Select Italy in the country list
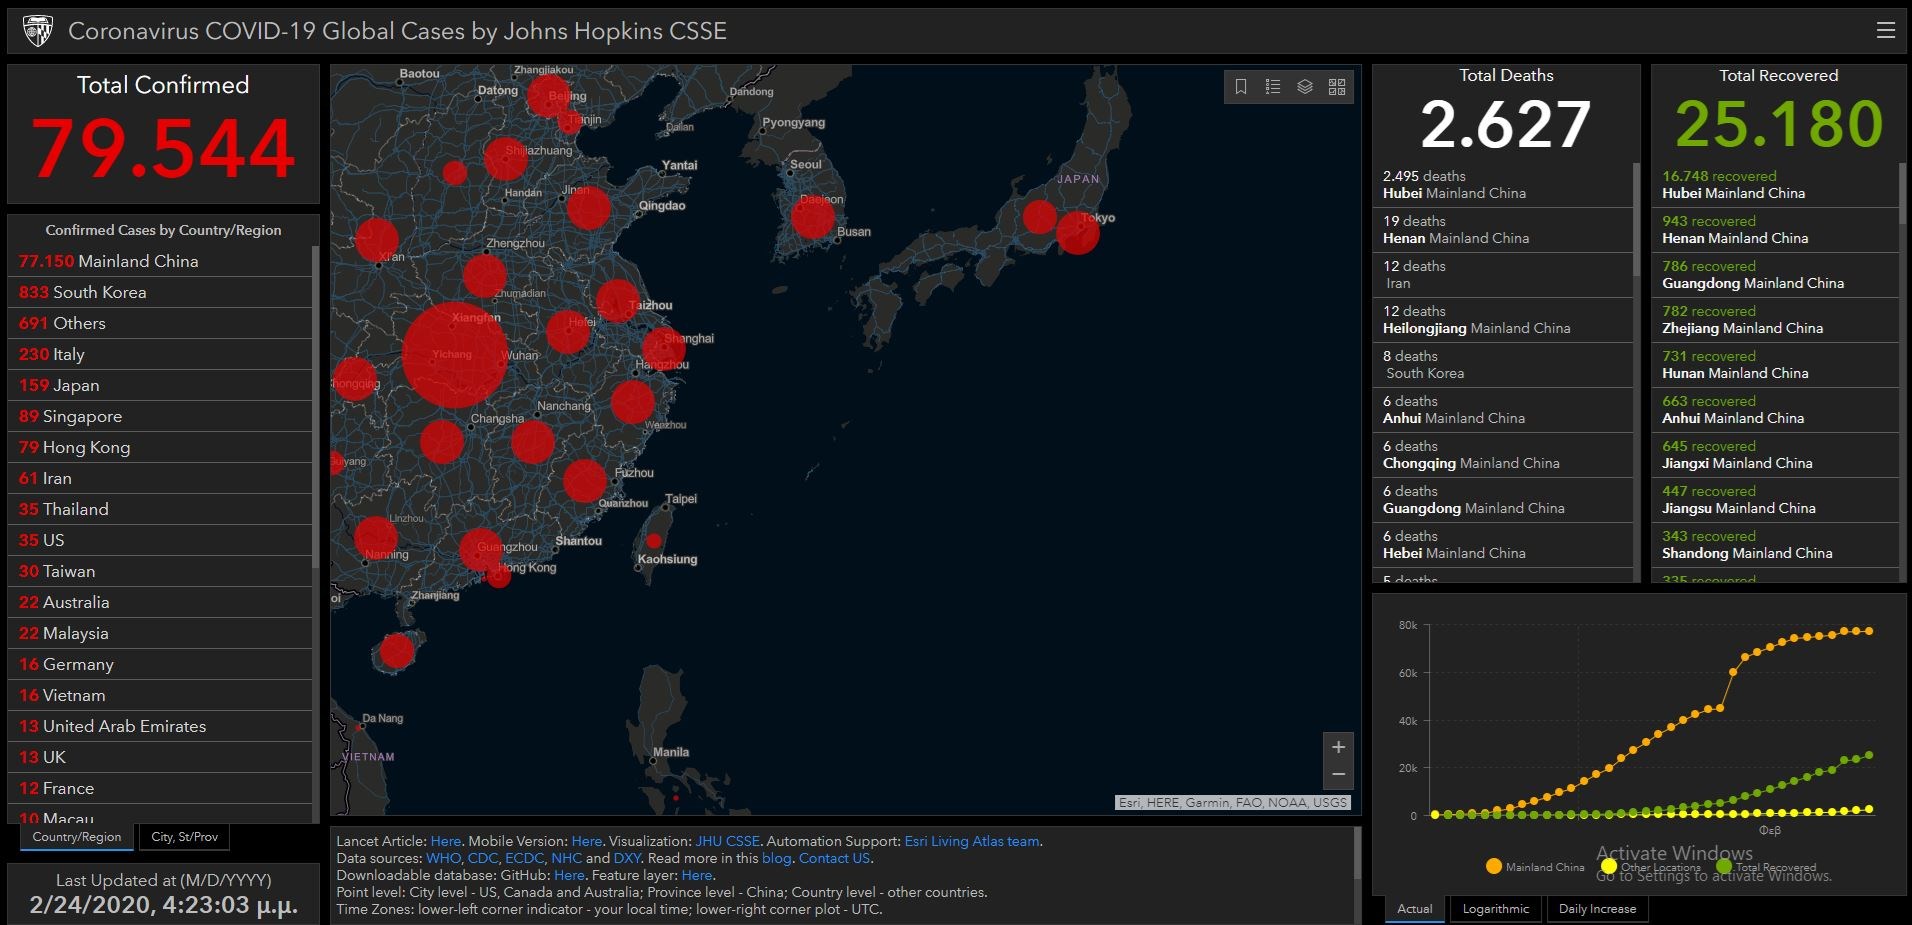 click(x=68, y=354)
